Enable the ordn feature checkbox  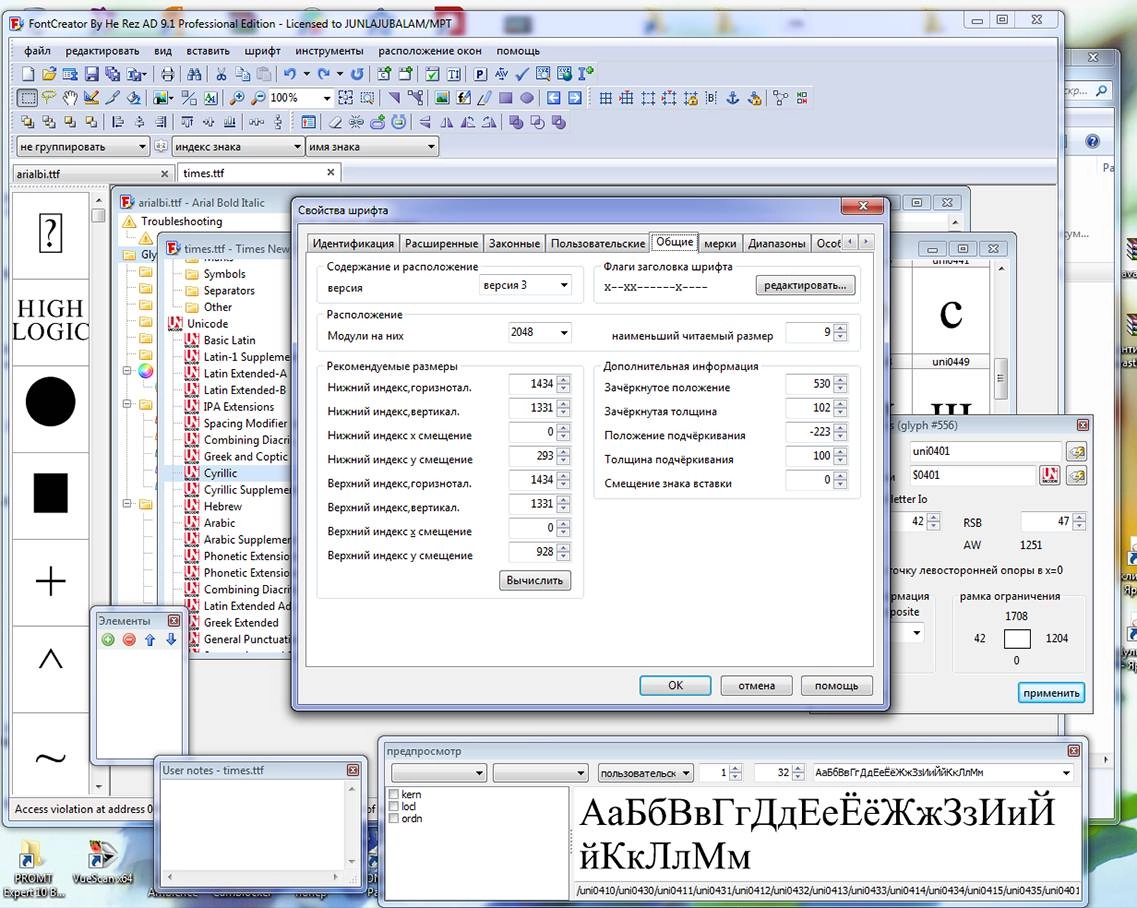394,818
